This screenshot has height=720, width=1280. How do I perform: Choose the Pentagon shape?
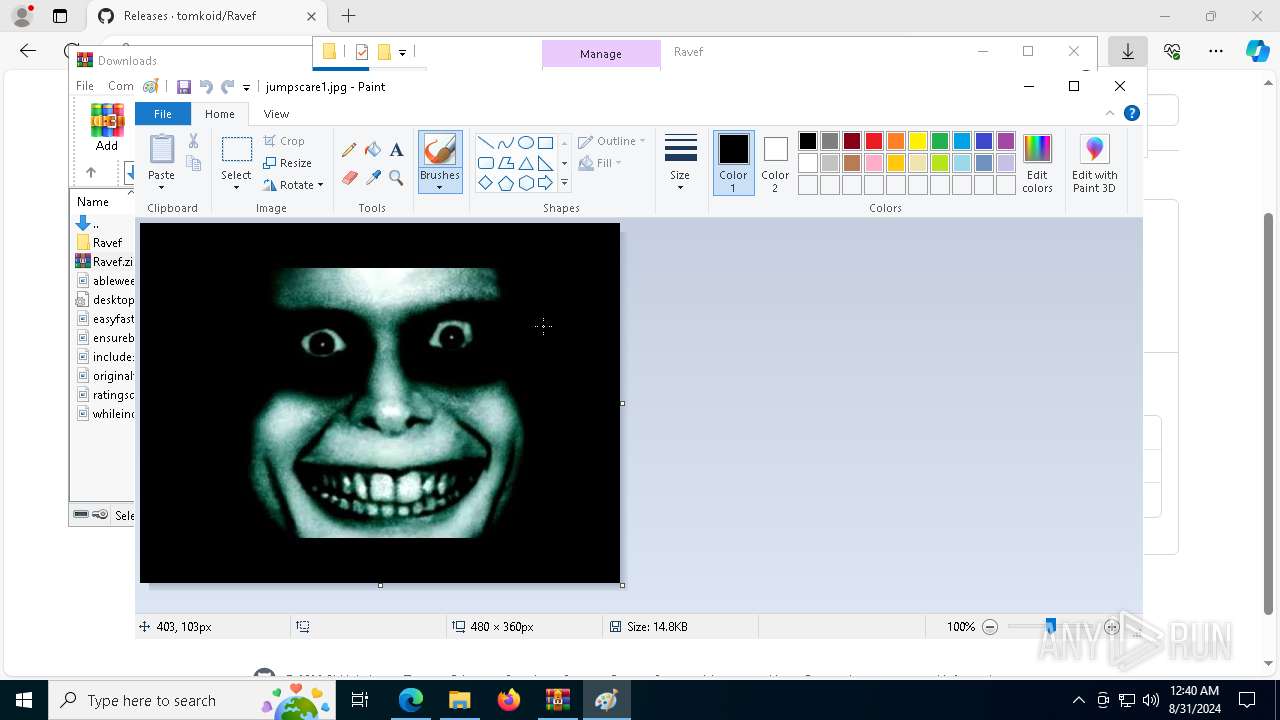505,183
